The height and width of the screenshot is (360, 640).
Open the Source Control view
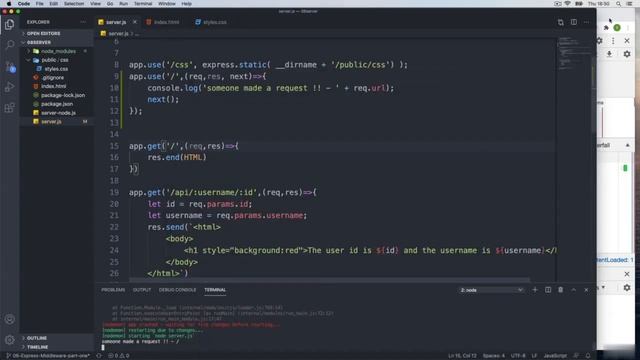click(10, 67)
